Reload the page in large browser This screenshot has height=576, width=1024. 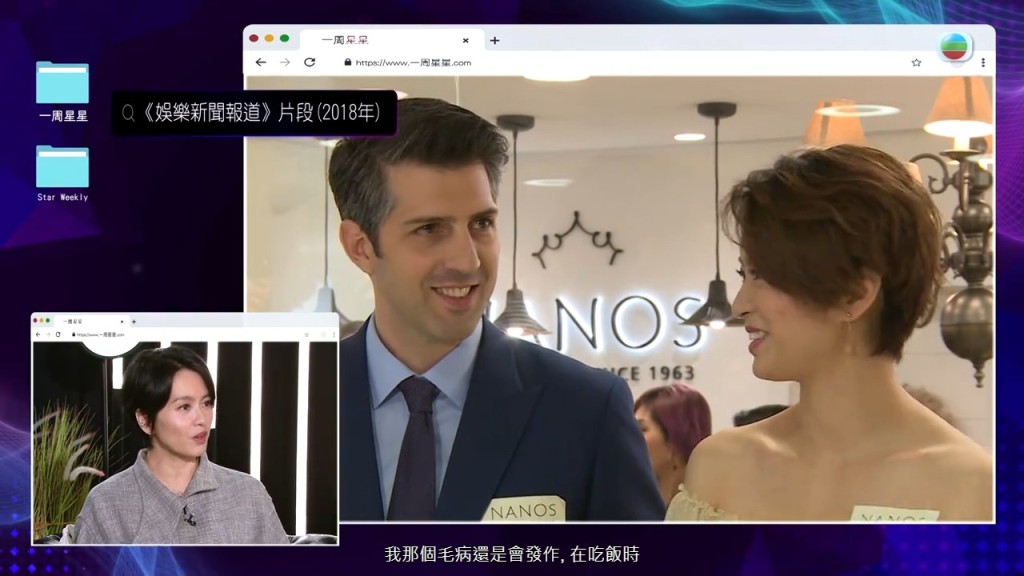[310, 62]
